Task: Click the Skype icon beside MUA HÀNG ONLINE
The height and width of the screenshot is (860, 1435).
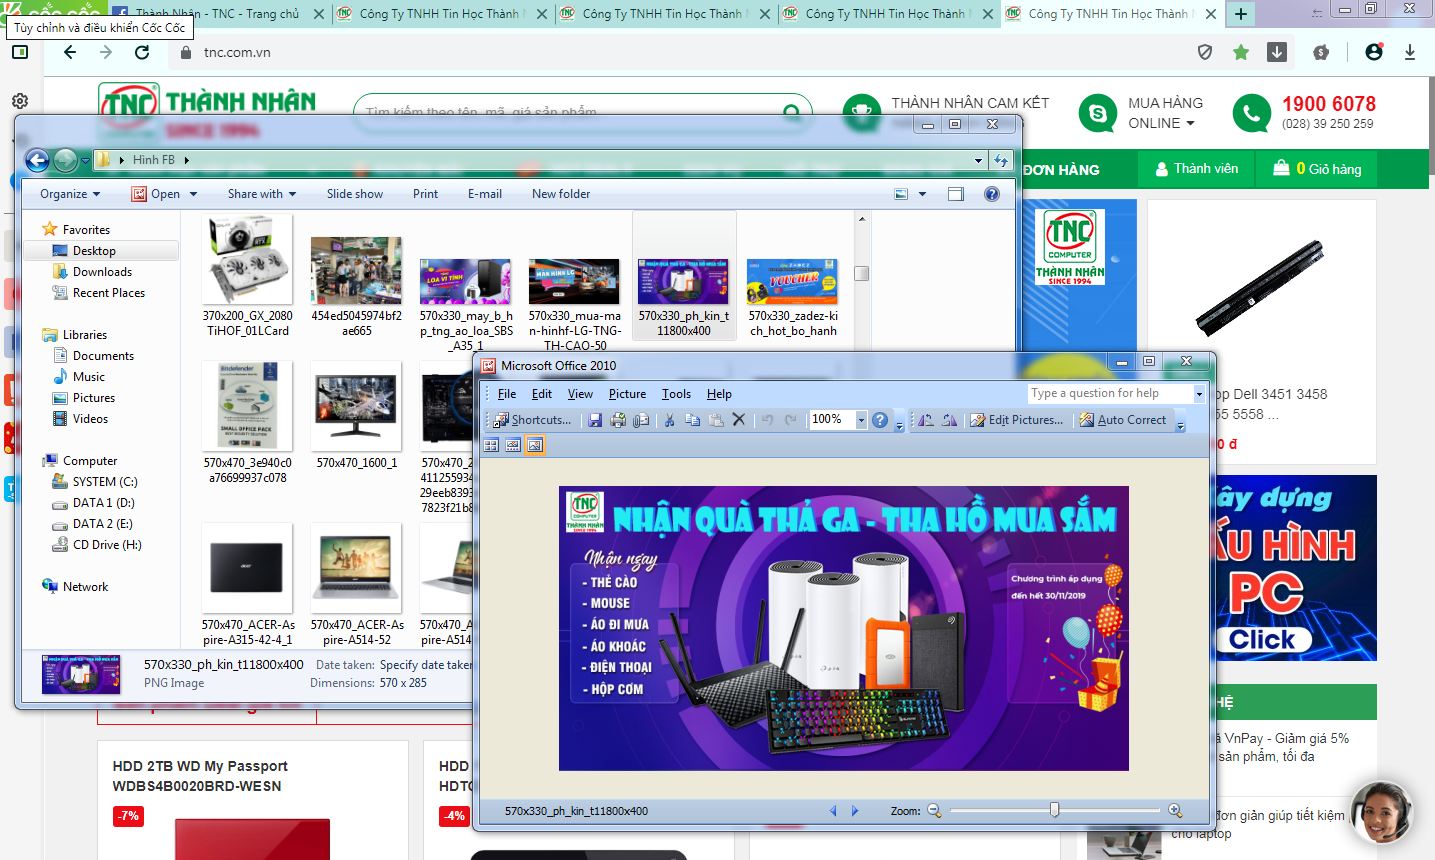Action: click(1098, 113)
